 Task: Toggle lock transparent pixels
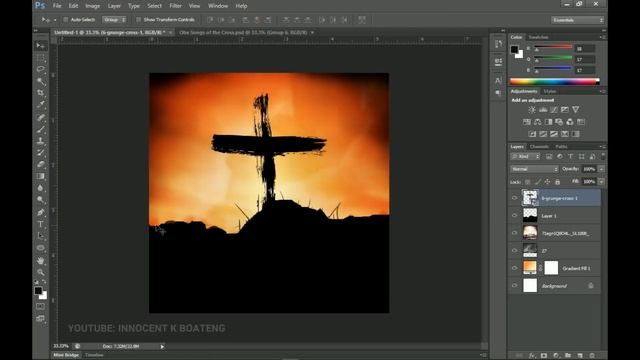(528, 182)
